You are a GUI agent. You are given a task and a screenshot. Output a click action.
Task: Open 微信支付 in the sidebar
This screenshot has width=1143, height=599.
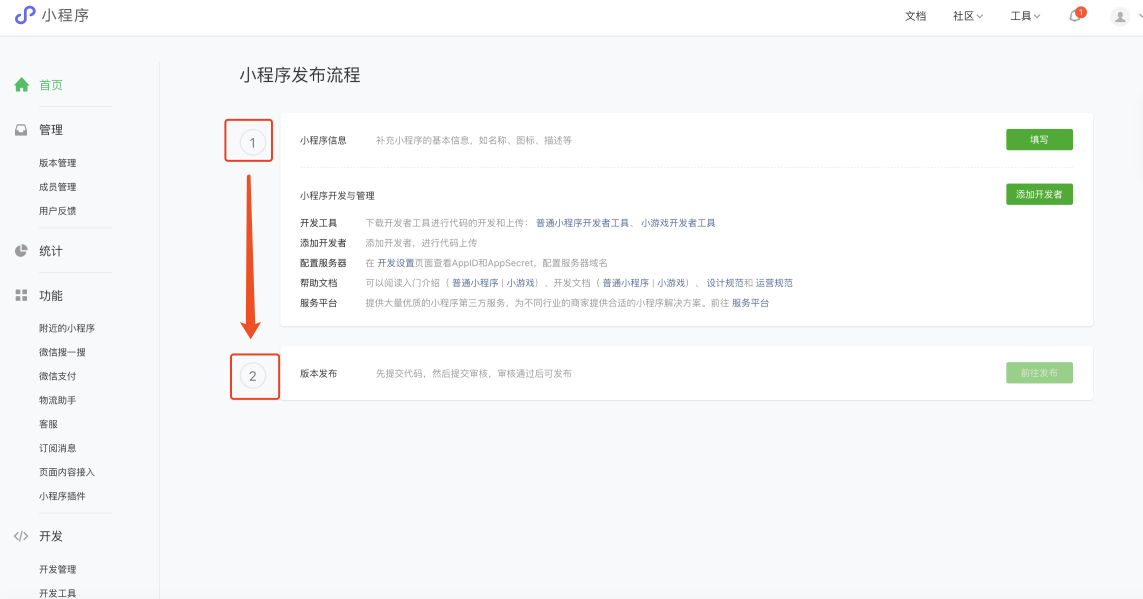pos(57,376)
